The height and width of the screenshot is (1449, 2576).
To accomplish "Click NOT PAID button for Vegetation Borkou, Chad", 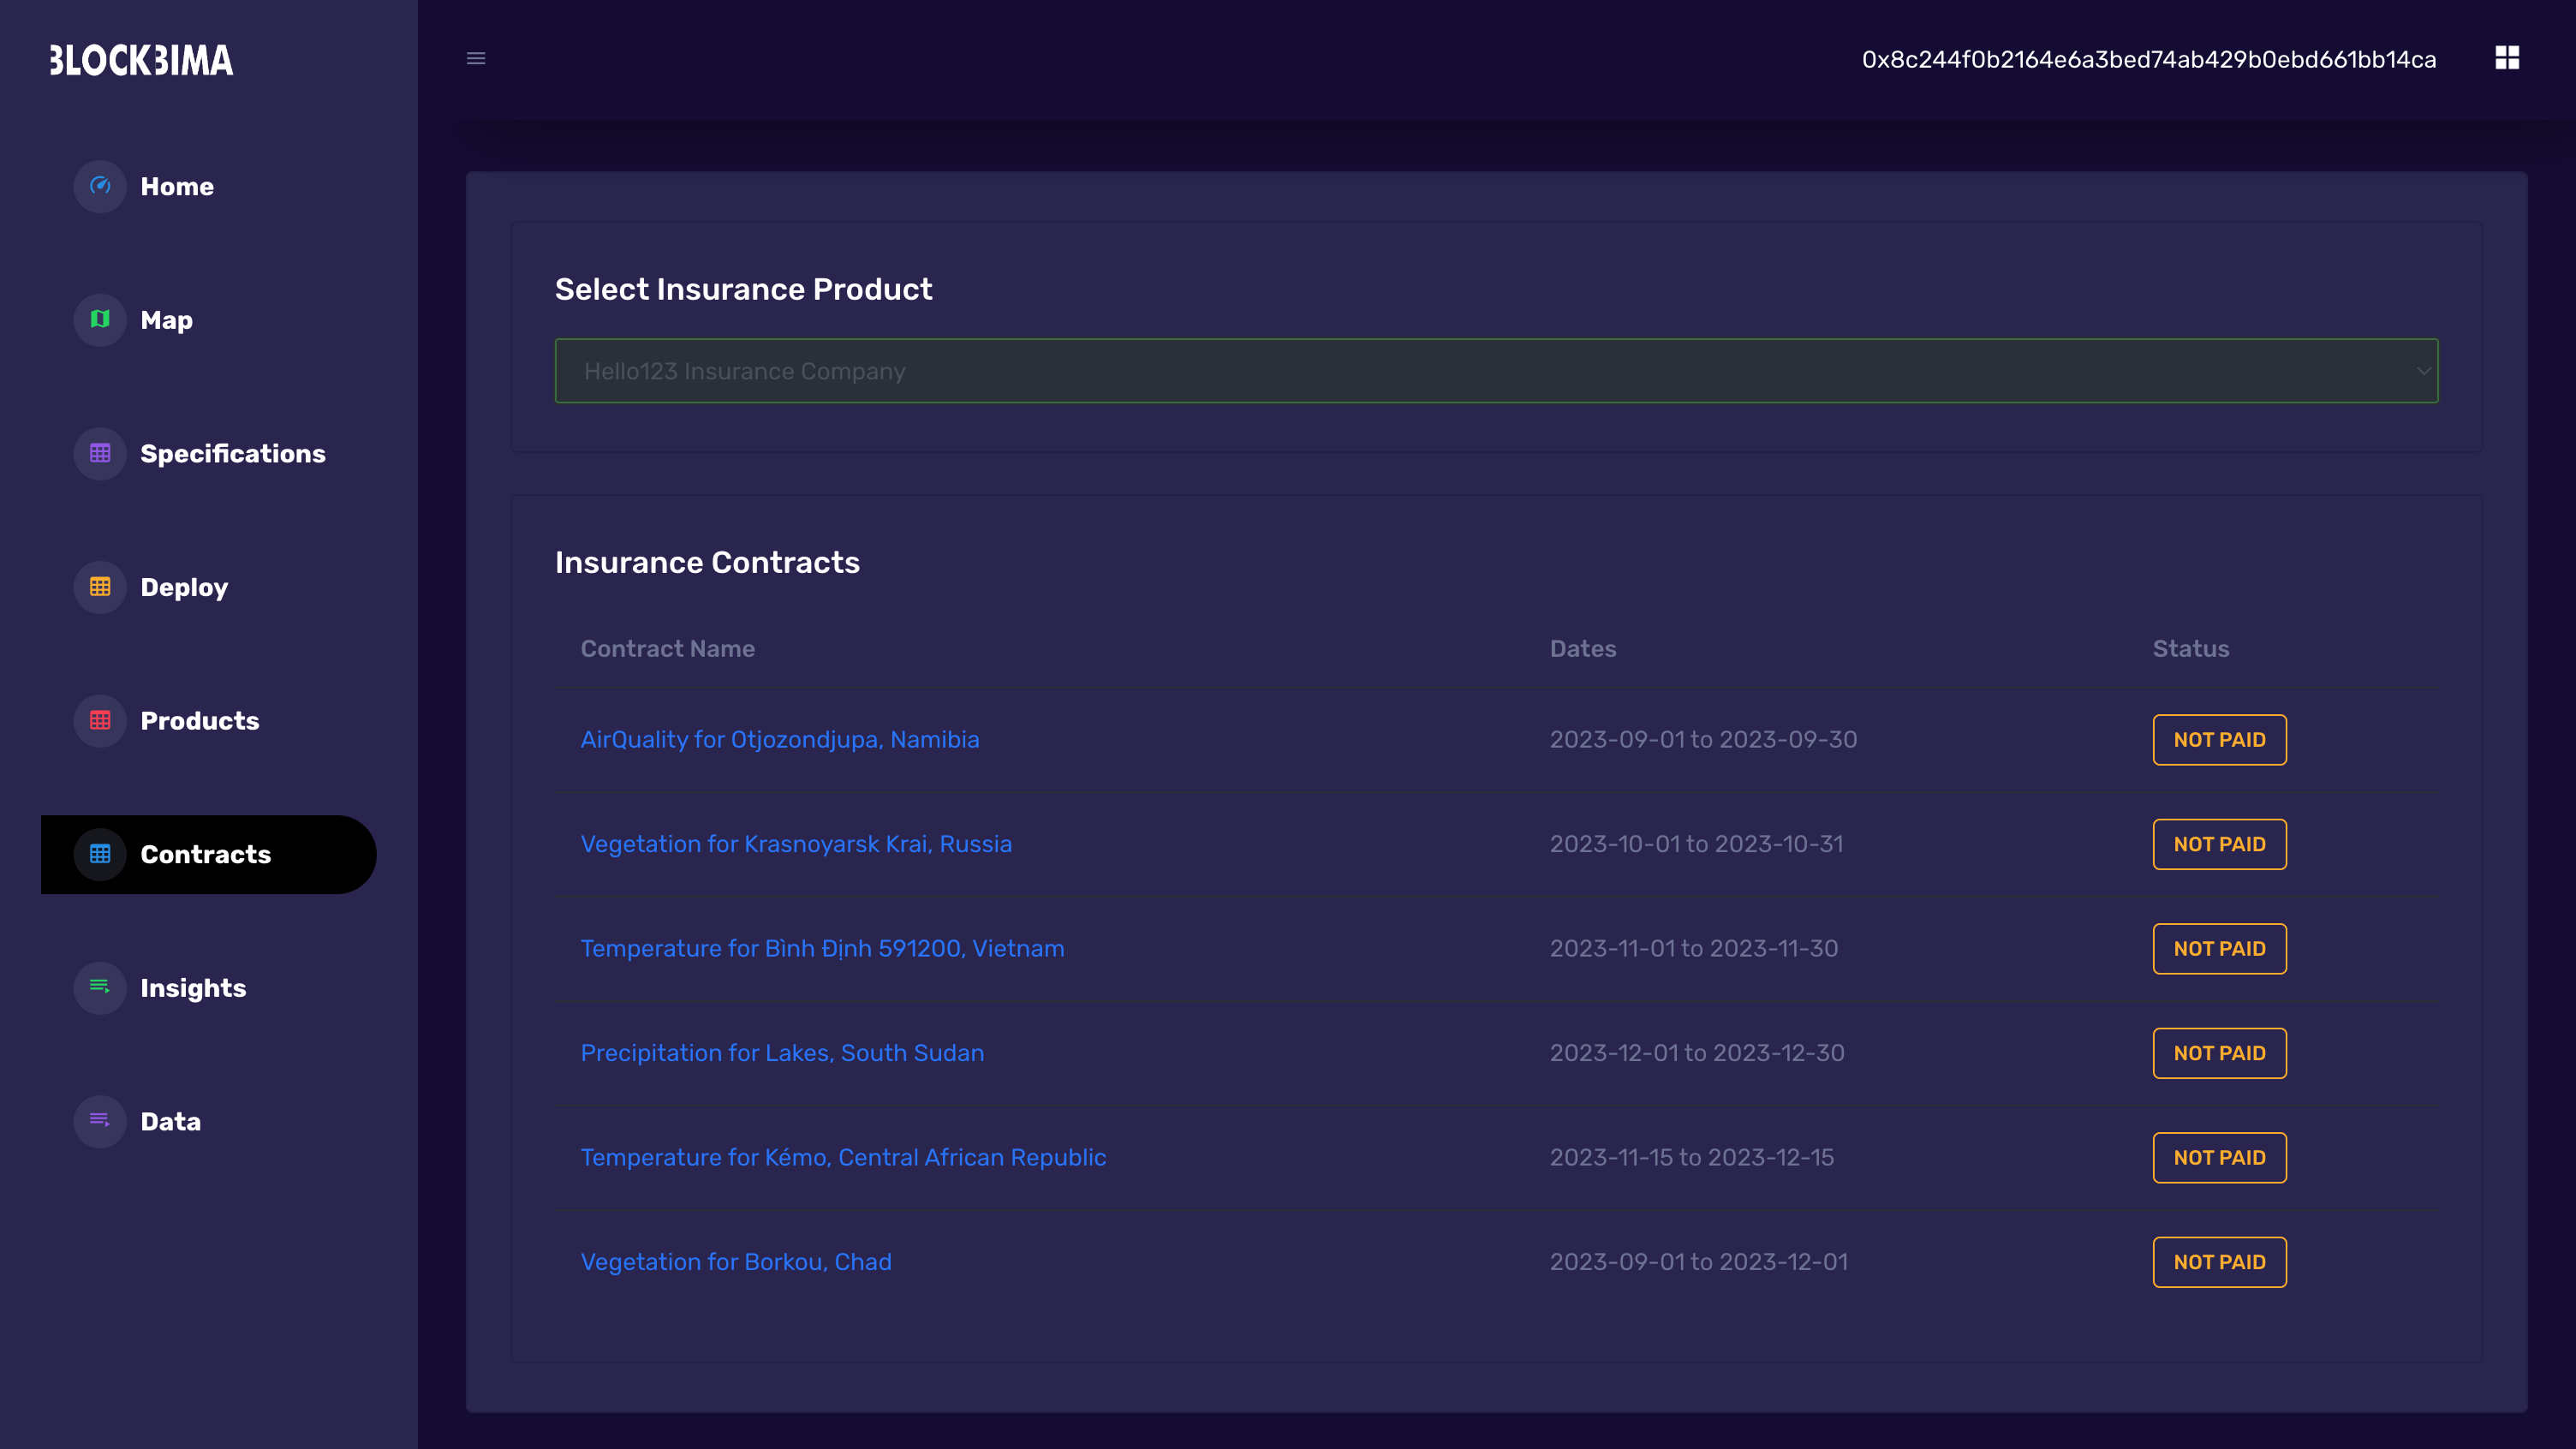I will [x=2218, y=1262].
